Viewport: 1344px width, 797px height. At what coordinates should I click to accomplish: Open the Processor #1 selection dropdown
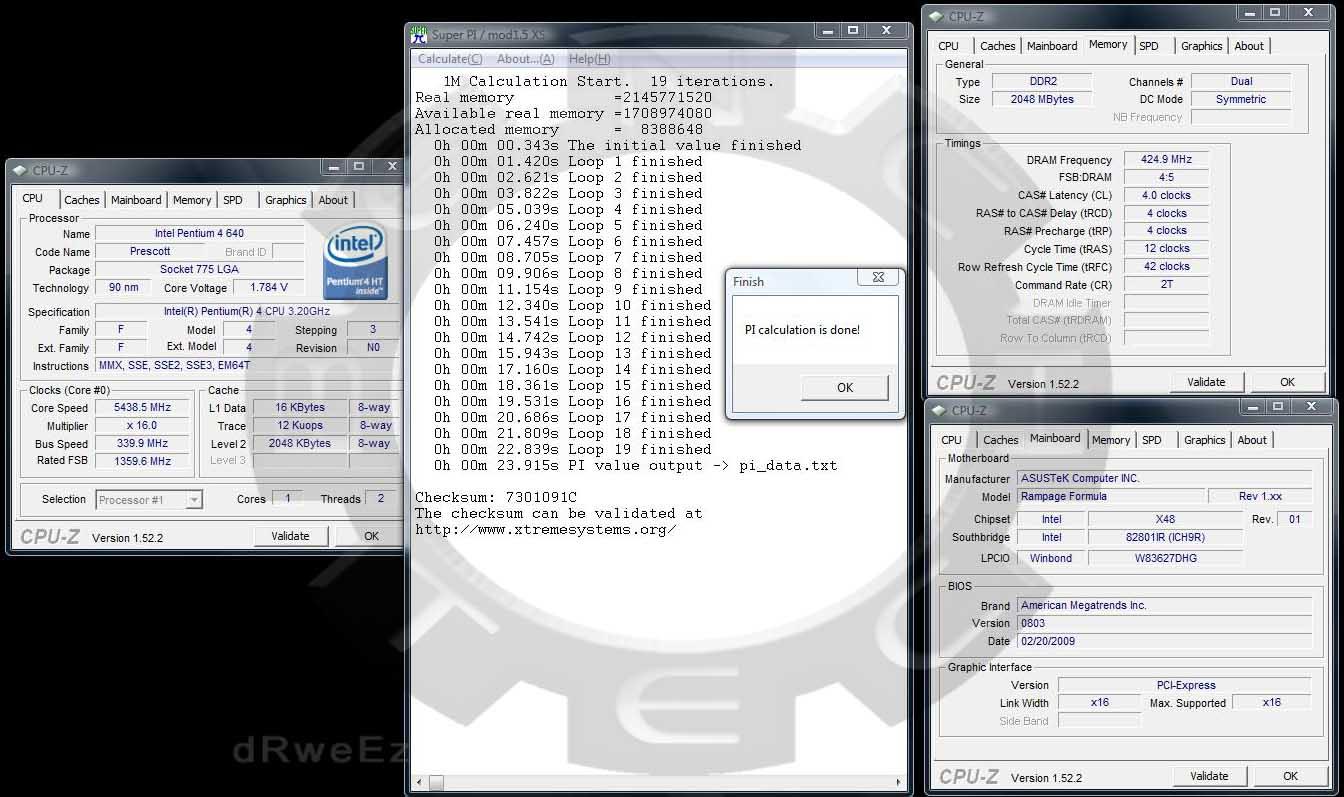[x=150, y=499]
